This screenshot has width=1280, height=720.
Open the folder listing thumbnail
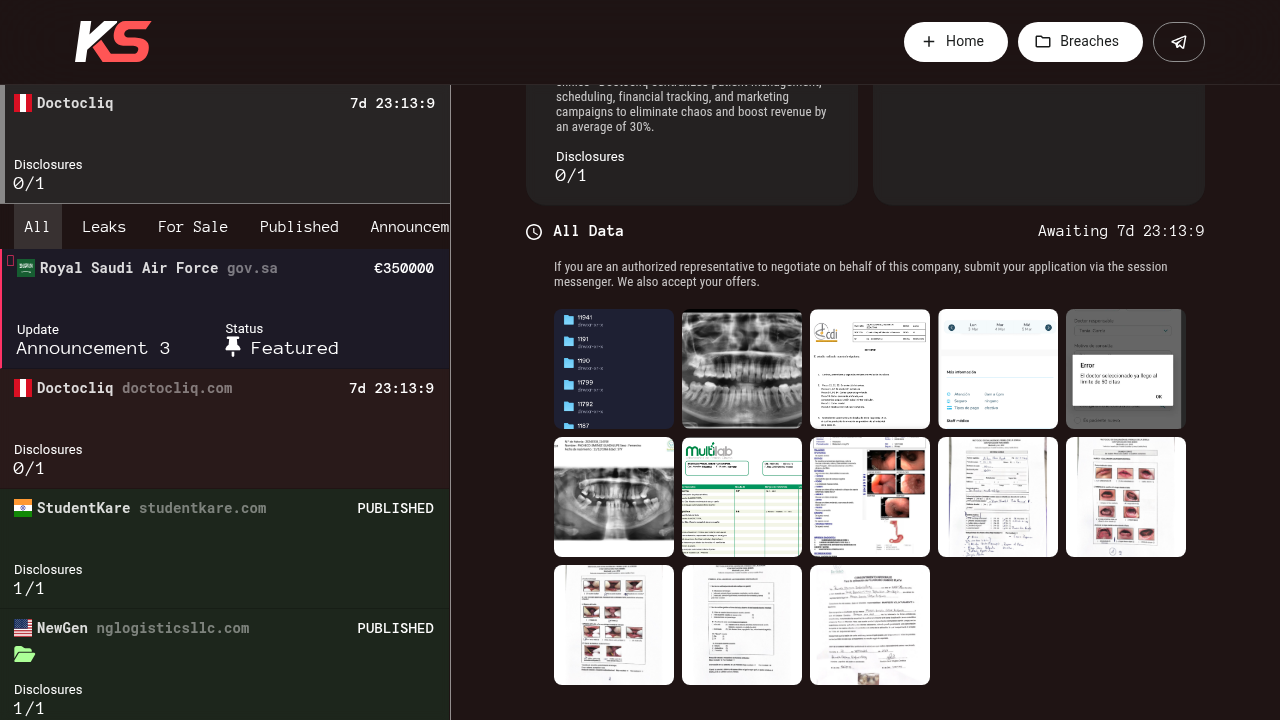tap(614, 369)
